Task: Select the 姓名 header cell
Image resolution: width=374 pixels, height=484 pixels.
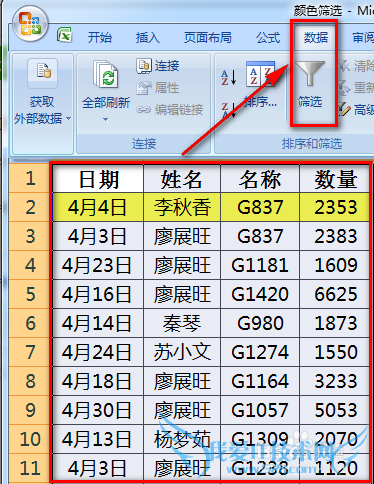Action: [182, 179]
